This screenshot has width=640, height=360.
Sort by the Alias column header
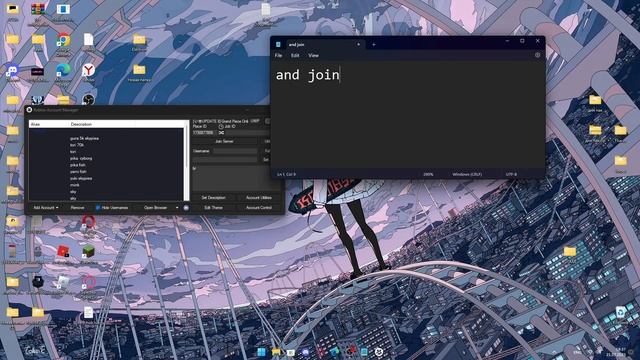(48, 124)
